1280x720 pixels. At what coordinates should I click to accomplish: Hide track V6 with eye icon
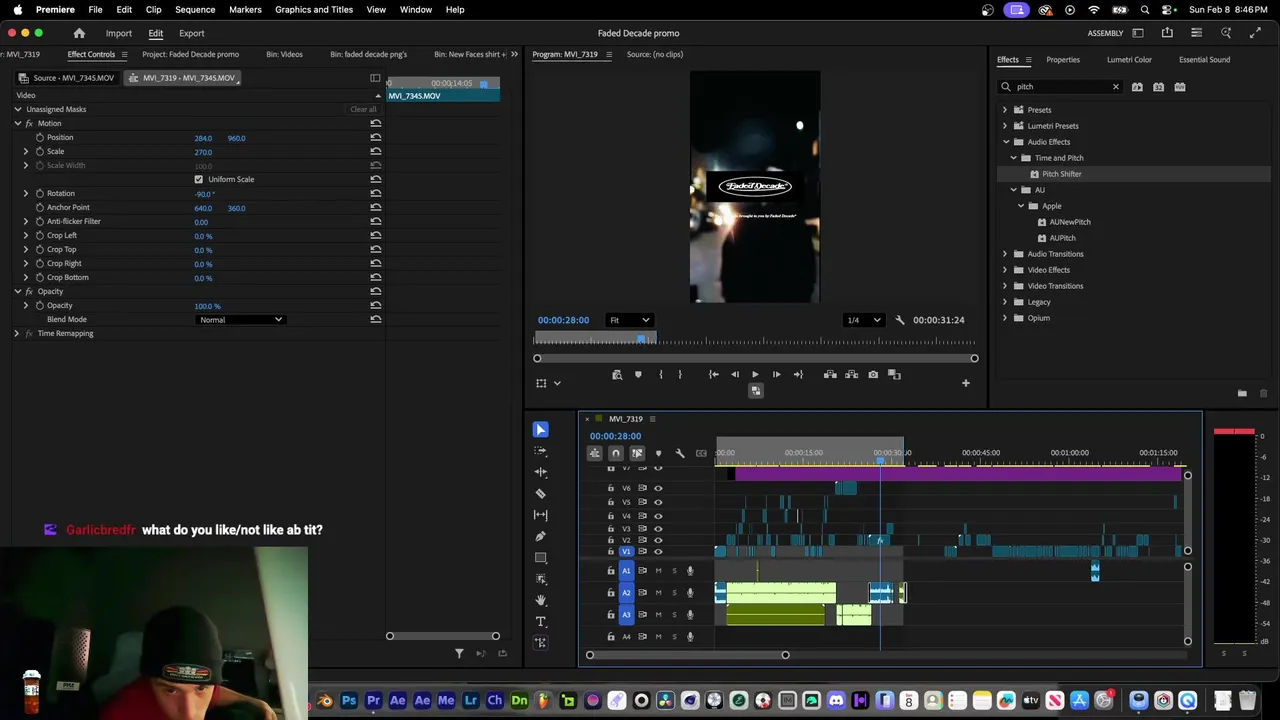click(658, 488)
